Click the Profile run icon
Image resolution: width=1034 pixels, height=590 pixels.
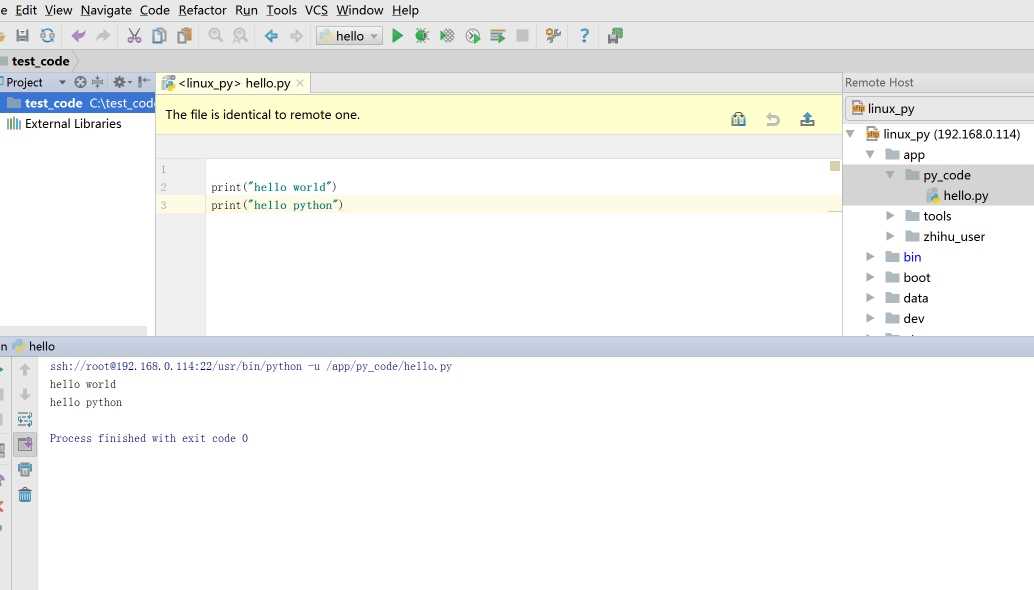(472, 36)
